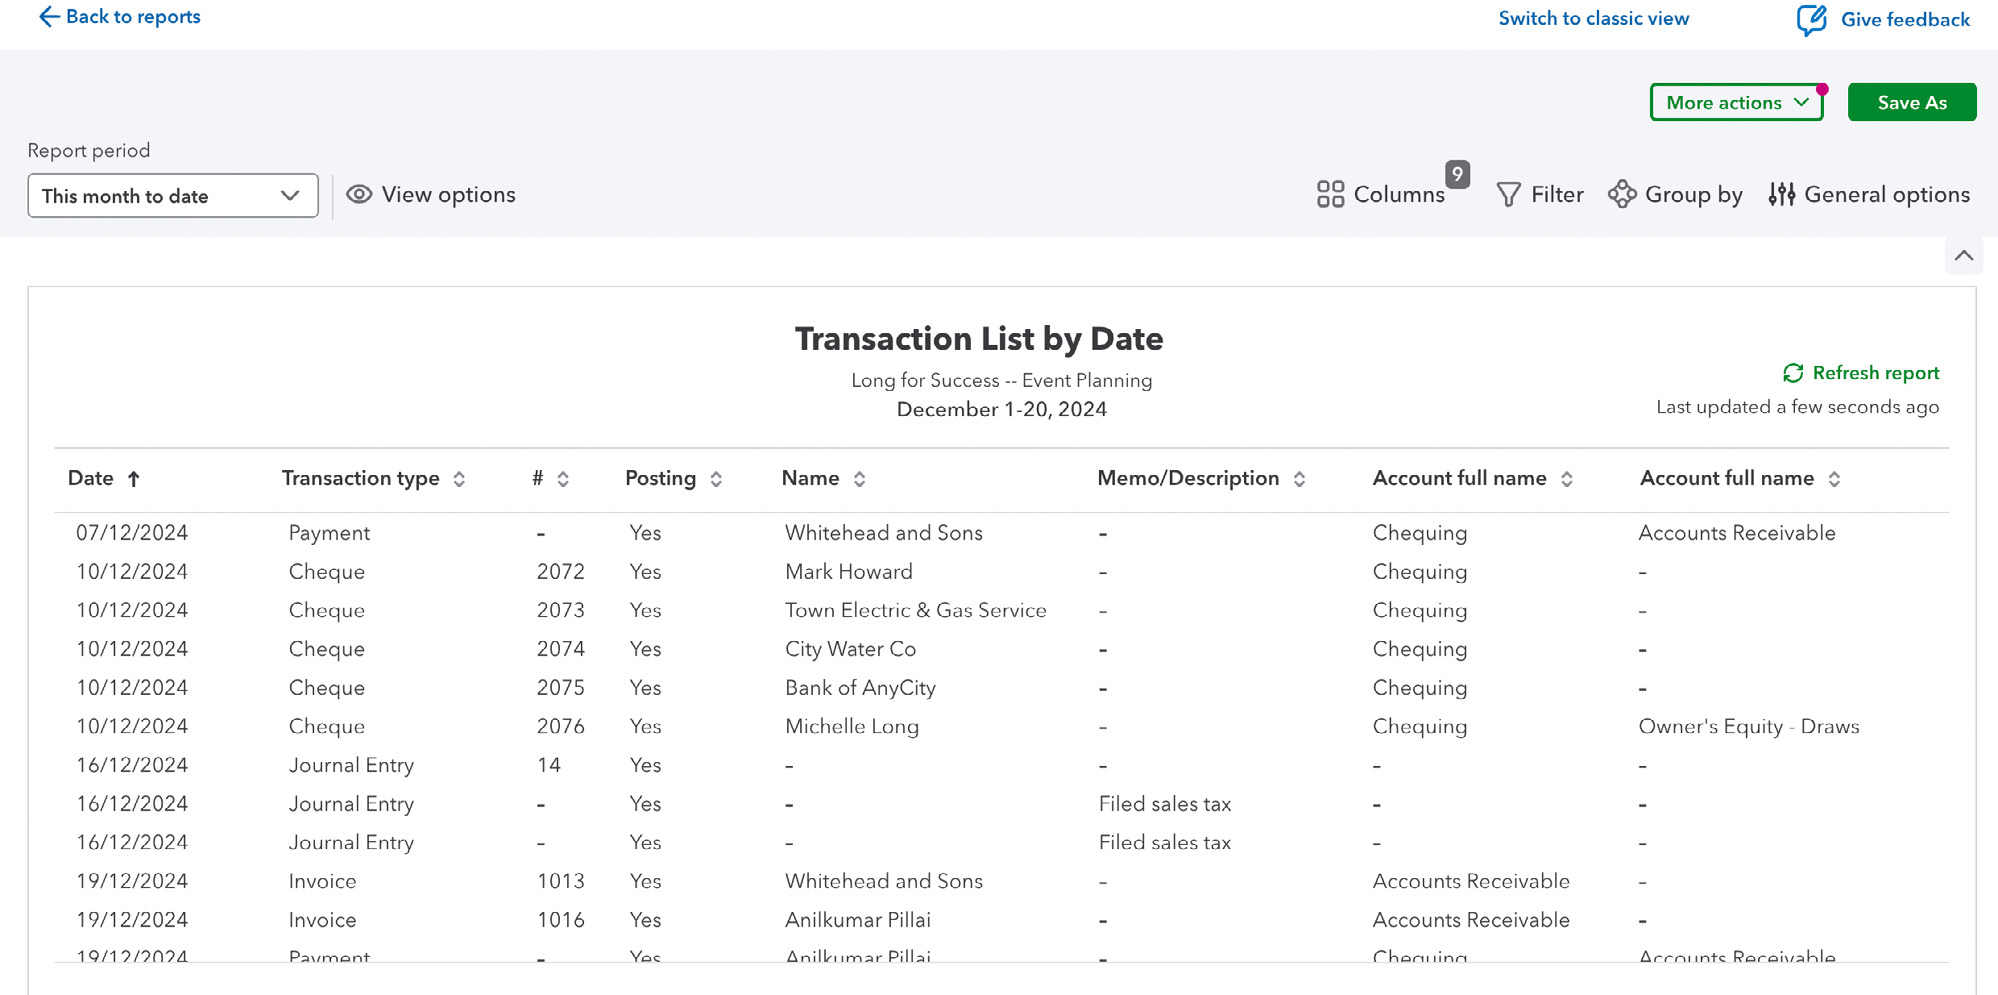Sort by first Account full name arrows
The height and width of the screenshot is (995, 1998).
tap(1567, 479)
